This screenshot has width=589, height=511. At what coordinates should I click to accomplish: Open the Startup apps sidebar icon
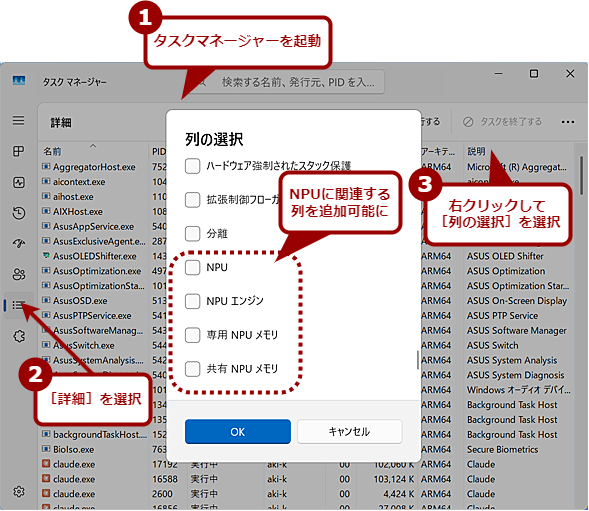click(x=18, y=244)
